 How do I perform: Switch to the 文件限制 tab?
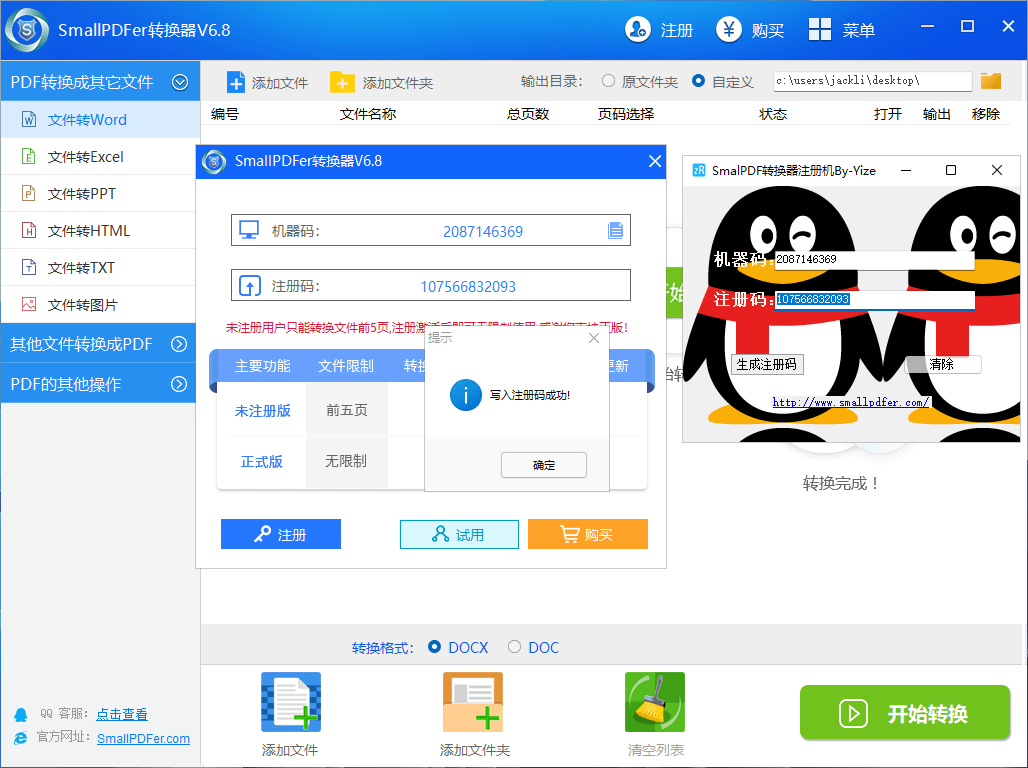tap(346, 365)
